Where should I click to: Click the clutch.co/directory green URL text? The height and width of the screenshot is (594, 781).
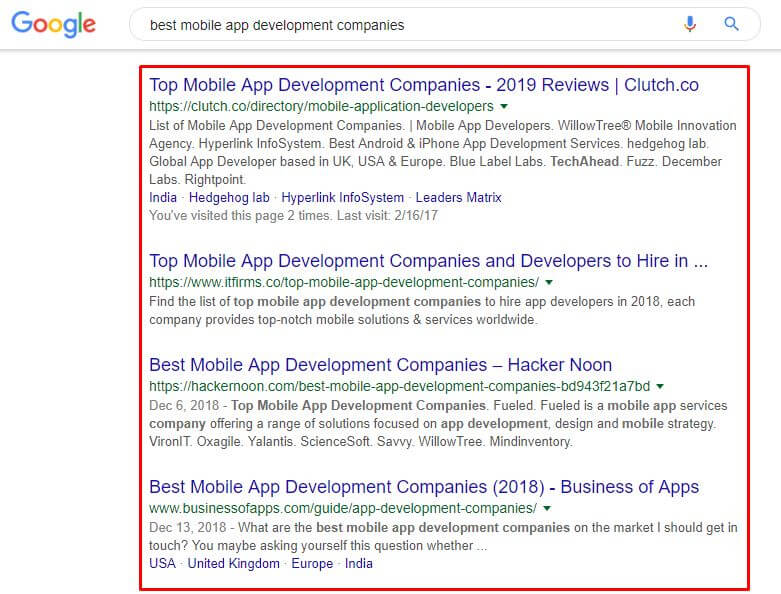[x=321, y=107]
